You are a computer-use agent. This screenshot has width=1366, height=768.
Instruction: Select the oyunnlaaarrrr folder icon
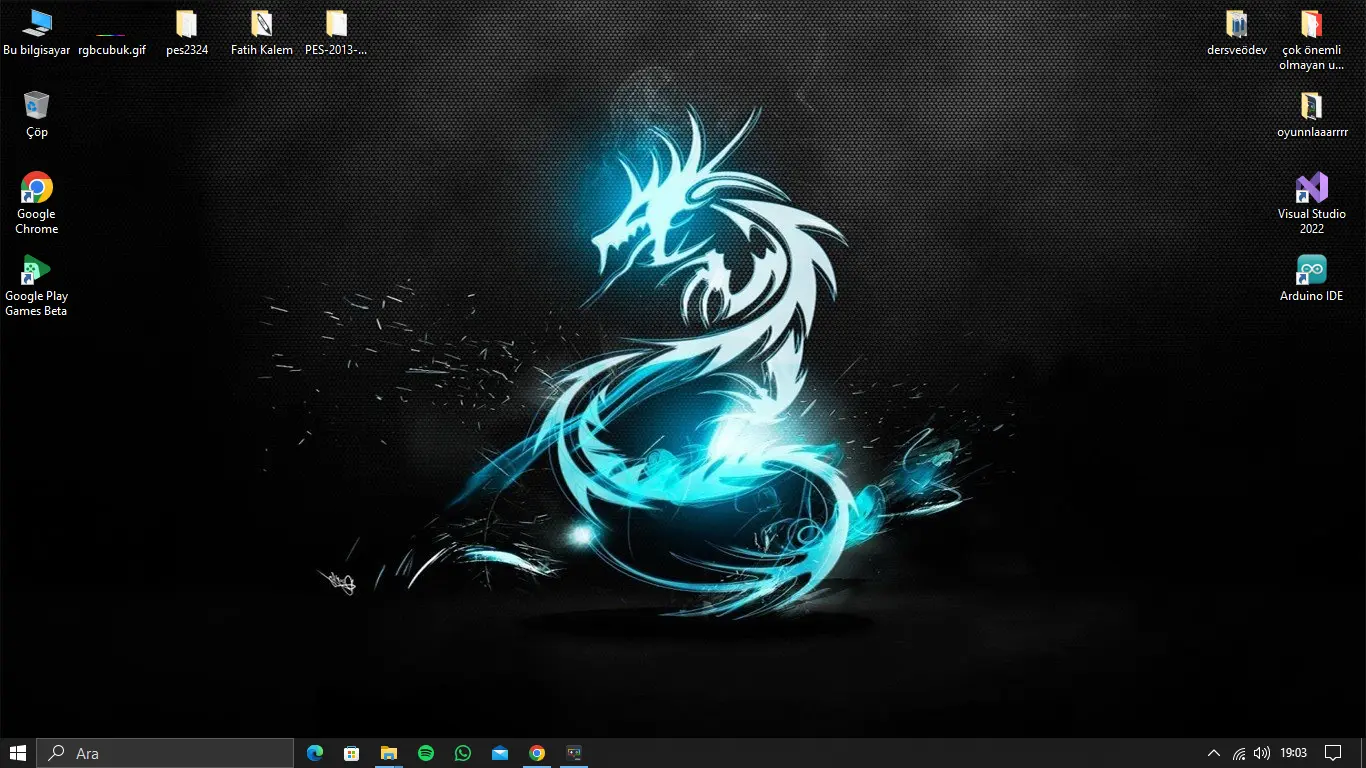(x=1312, y=114)
